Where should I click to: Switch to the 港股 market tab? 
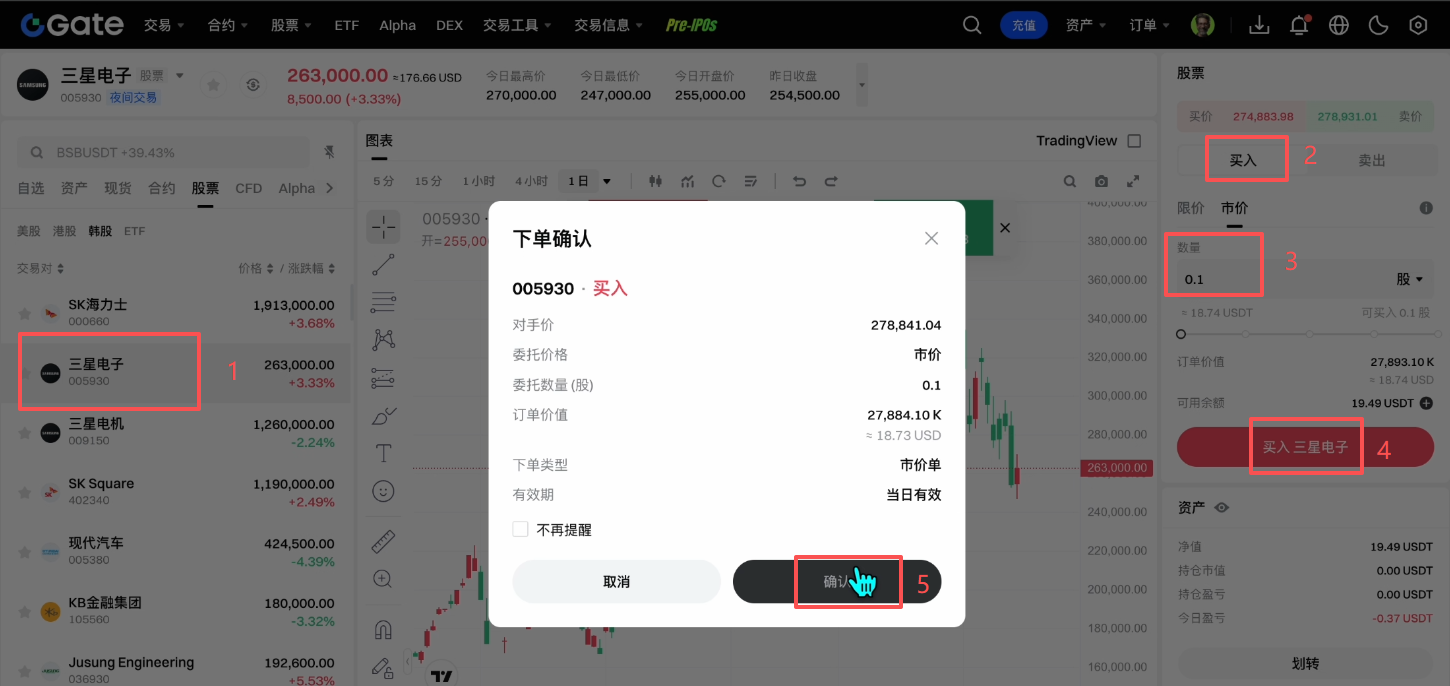click(64, 231)
